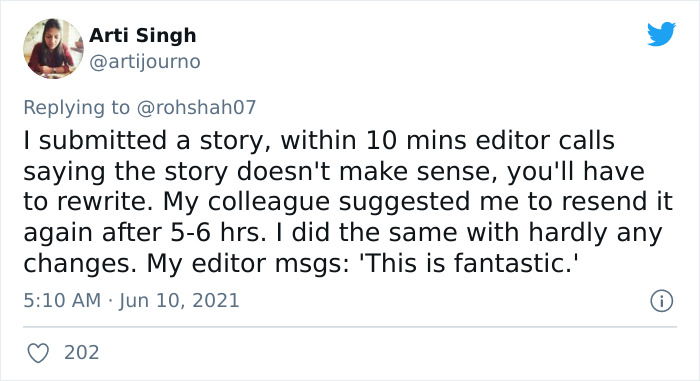The height and width of the screenshot is (381, 700).
Task: View the 202 likes count
Action: (81, 353)
